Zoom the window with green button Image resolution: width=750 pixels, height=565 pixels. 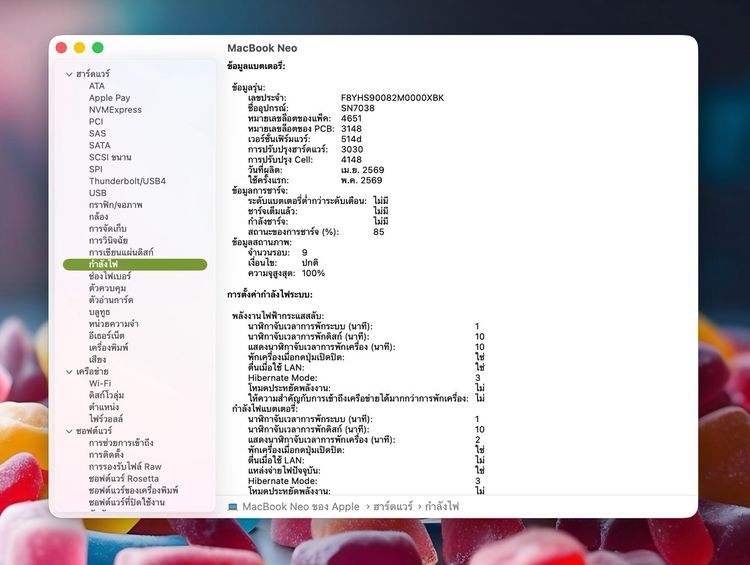point(98,48)
